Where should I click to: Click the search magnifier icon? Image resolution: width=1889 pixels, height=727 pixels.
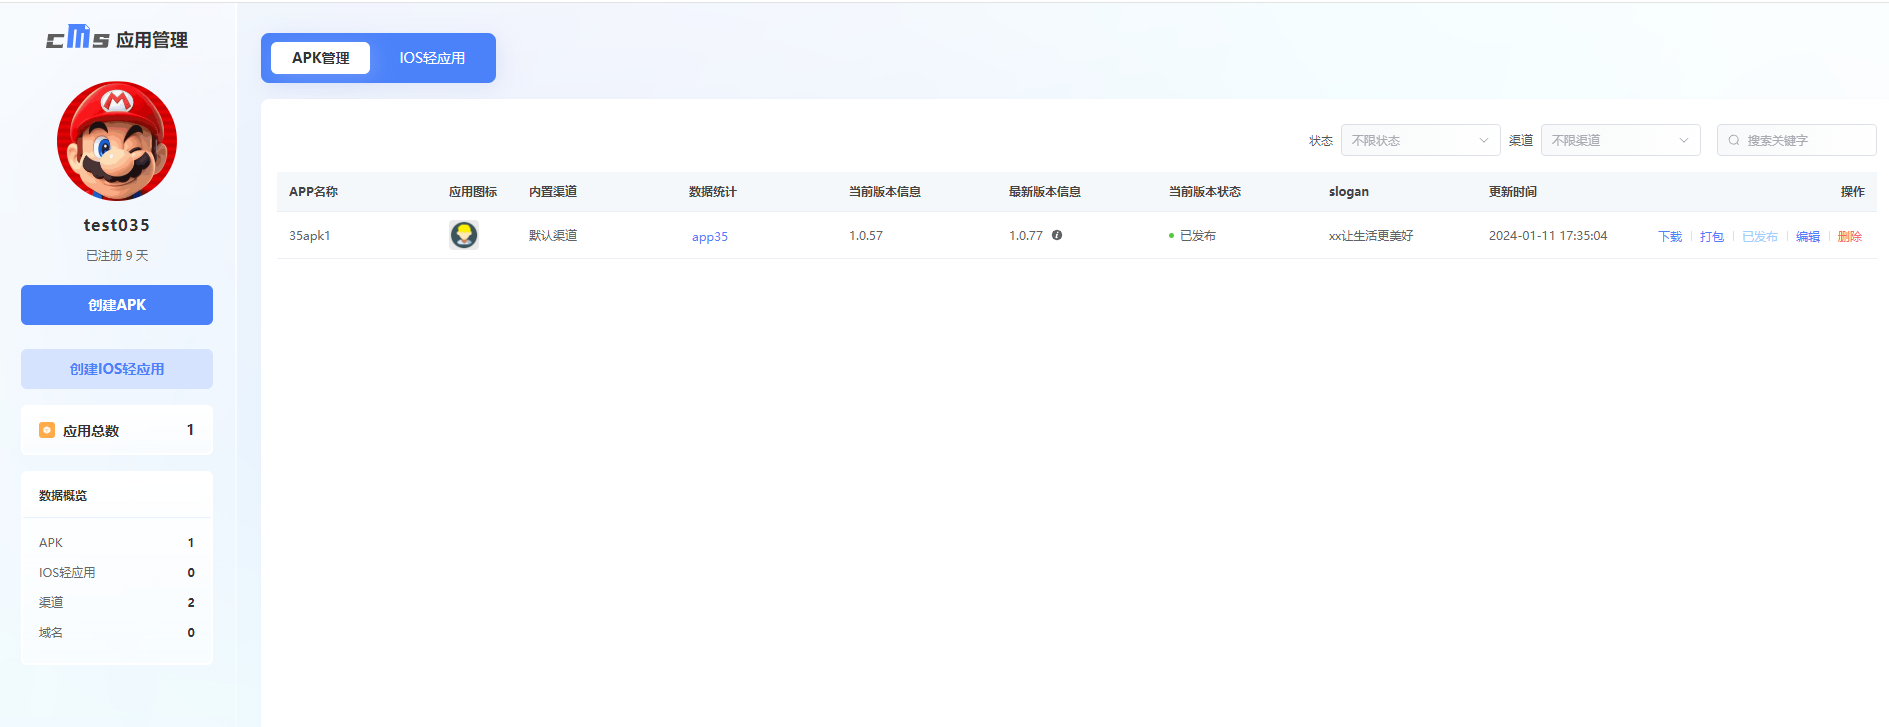(x=1734, y=140)
